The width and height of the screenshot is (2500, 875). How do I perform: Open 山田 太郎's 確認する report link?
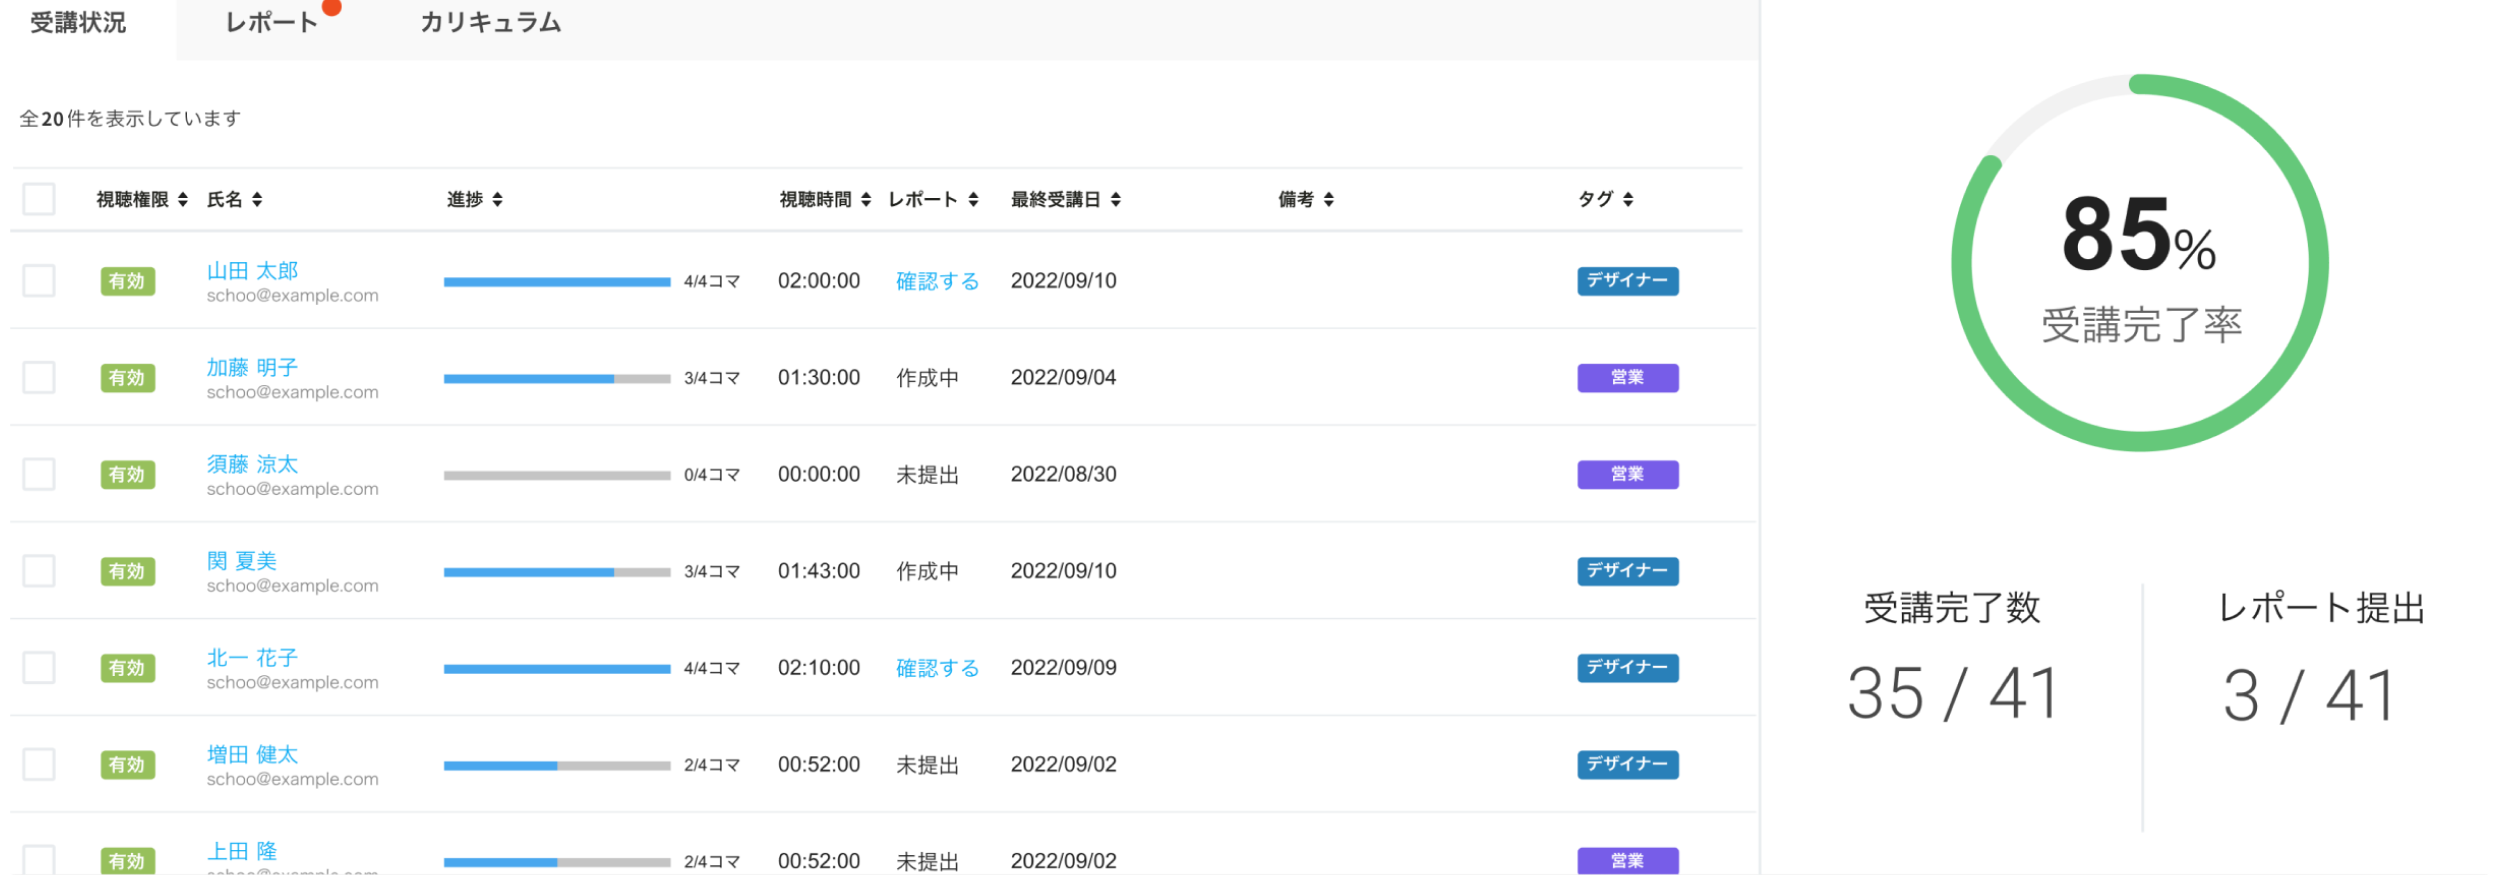[937, 281]
